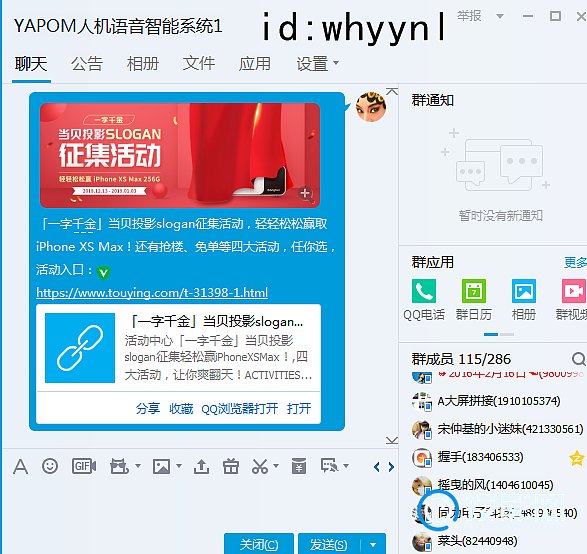Insert a picture via image icon

(161, 466)
